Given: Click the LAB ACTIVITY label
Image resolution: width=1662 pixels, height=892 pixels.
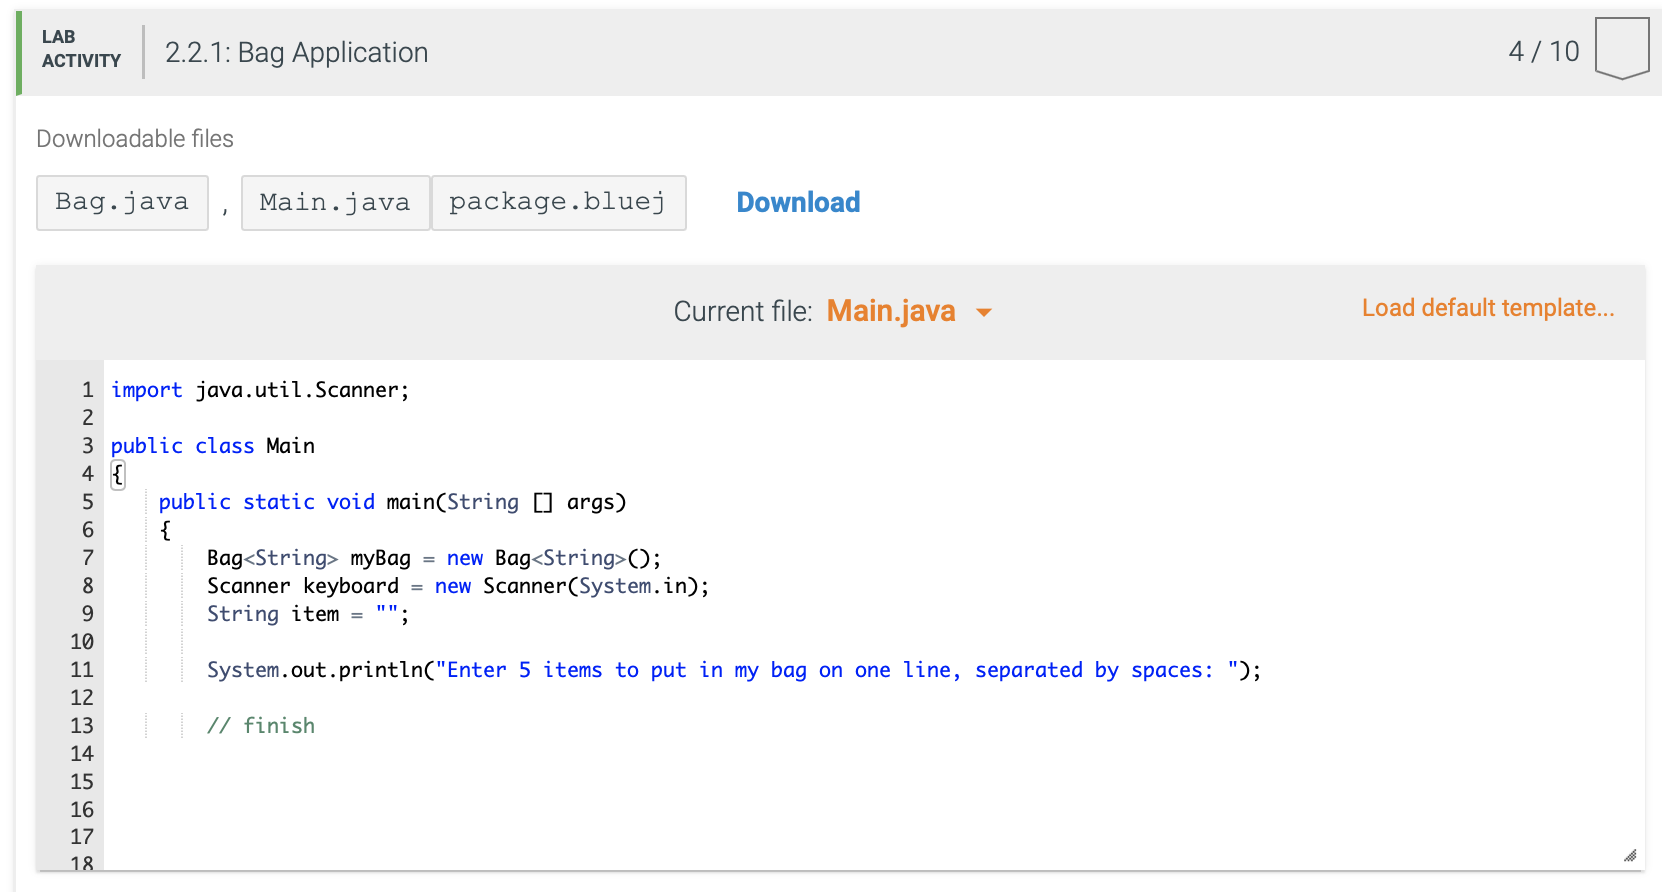Looking at the screenshot, I should click(81, 49).
